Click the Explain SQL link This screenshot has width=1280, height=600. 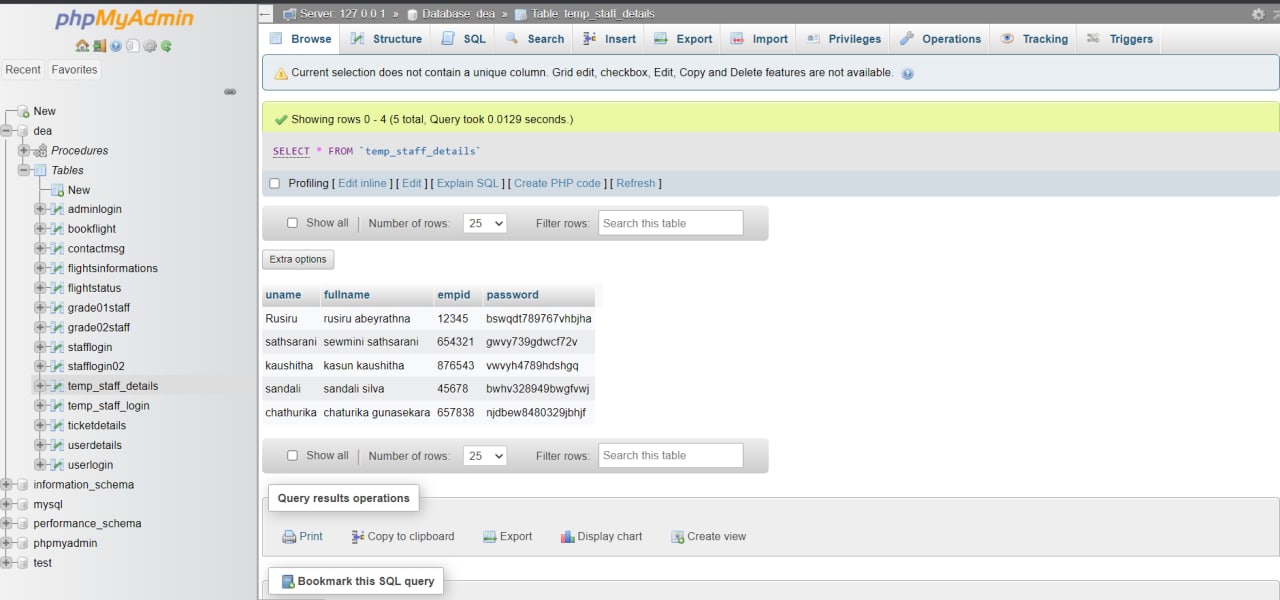(468, 184)
